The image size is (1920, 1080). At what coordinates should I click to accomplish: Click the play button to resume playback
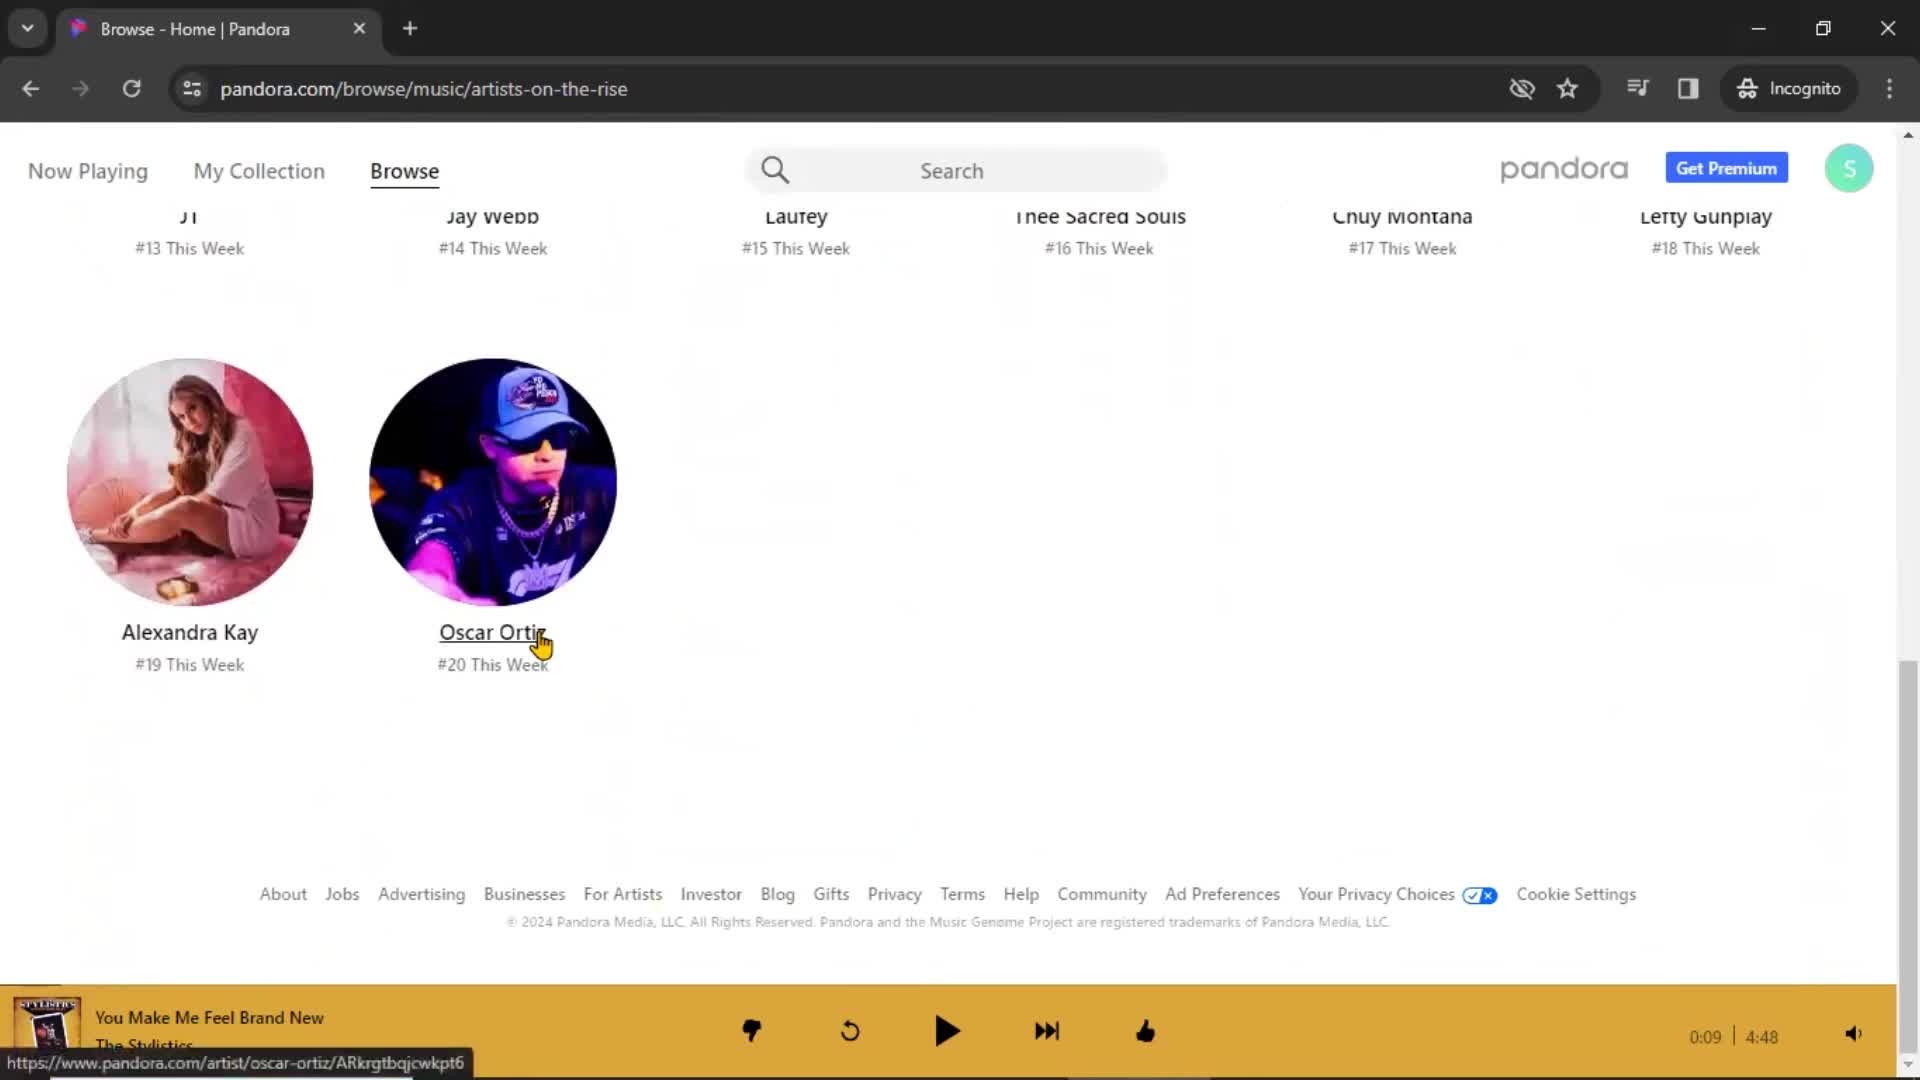[948, 1031]
